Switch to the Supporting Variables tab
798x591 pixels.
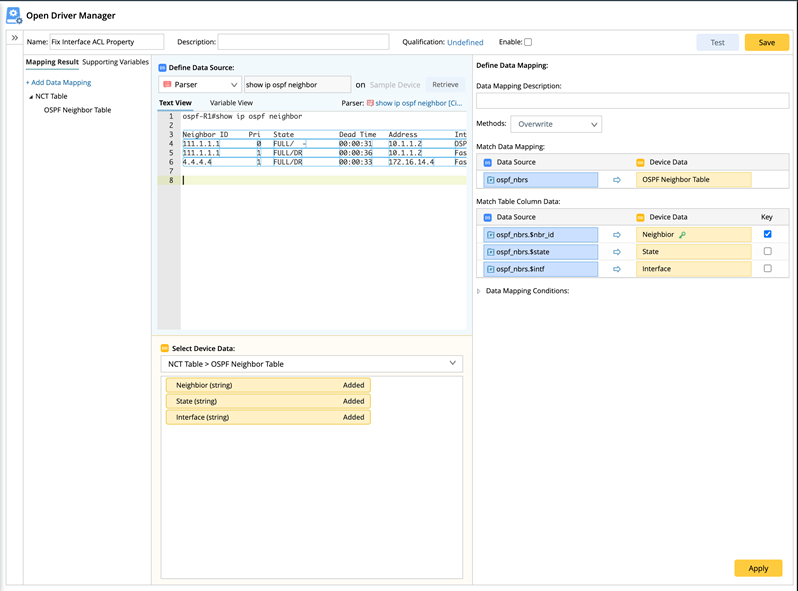click(x=115, y=62)
